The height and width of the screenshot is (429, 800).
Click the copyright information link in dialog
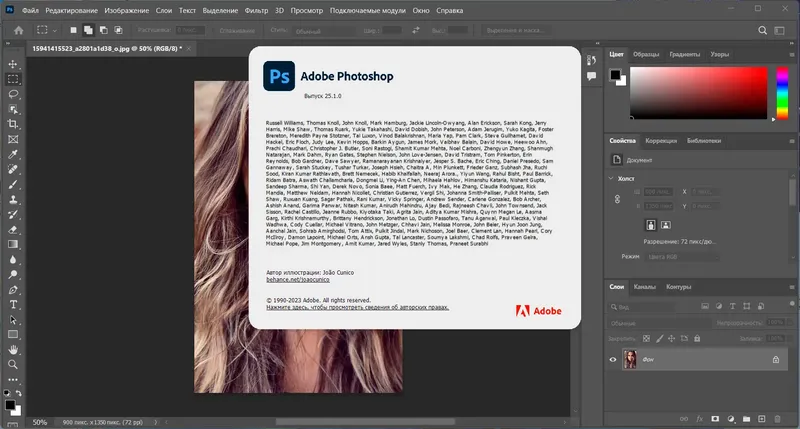tap(357, 307)
